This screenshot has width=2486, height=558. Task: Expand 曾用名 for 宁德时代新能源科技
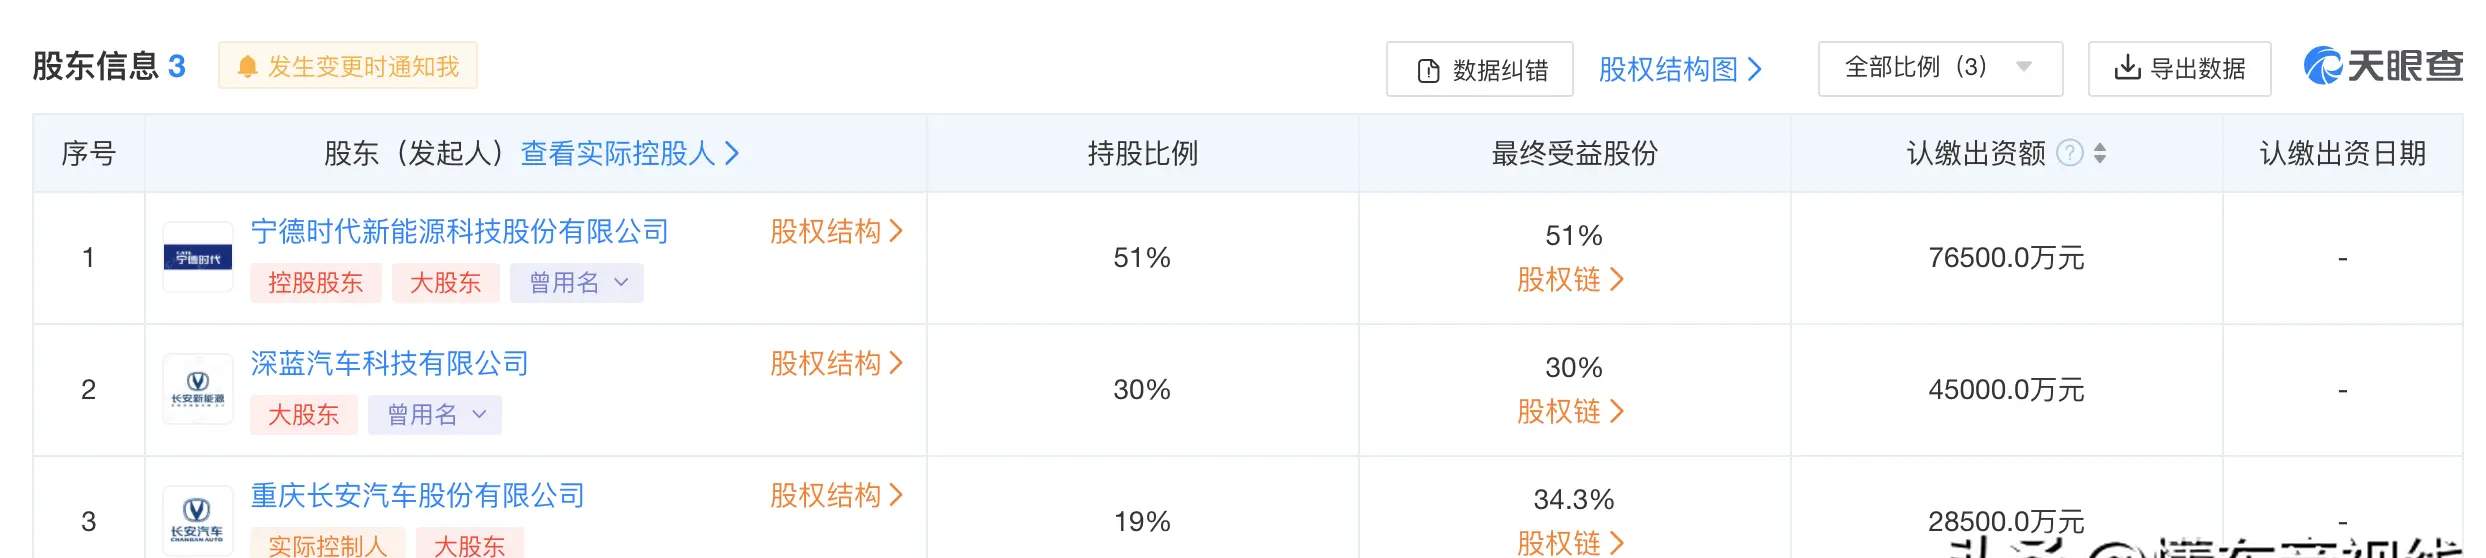pyautogui.click(x=577, y=283)
